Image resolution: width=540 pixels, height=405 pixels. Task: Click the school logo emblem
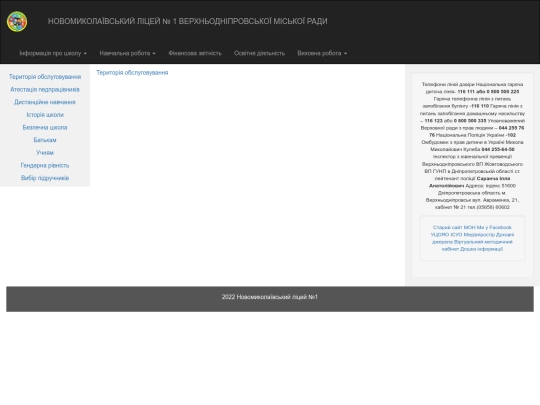(17, 21)
